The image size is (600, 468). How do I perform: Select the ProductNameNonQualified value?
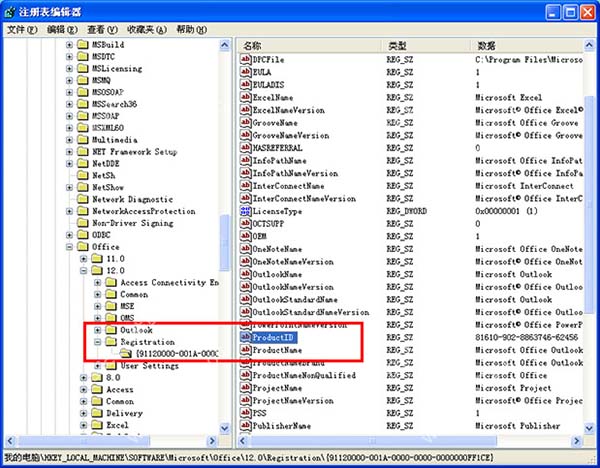(304, 375)
